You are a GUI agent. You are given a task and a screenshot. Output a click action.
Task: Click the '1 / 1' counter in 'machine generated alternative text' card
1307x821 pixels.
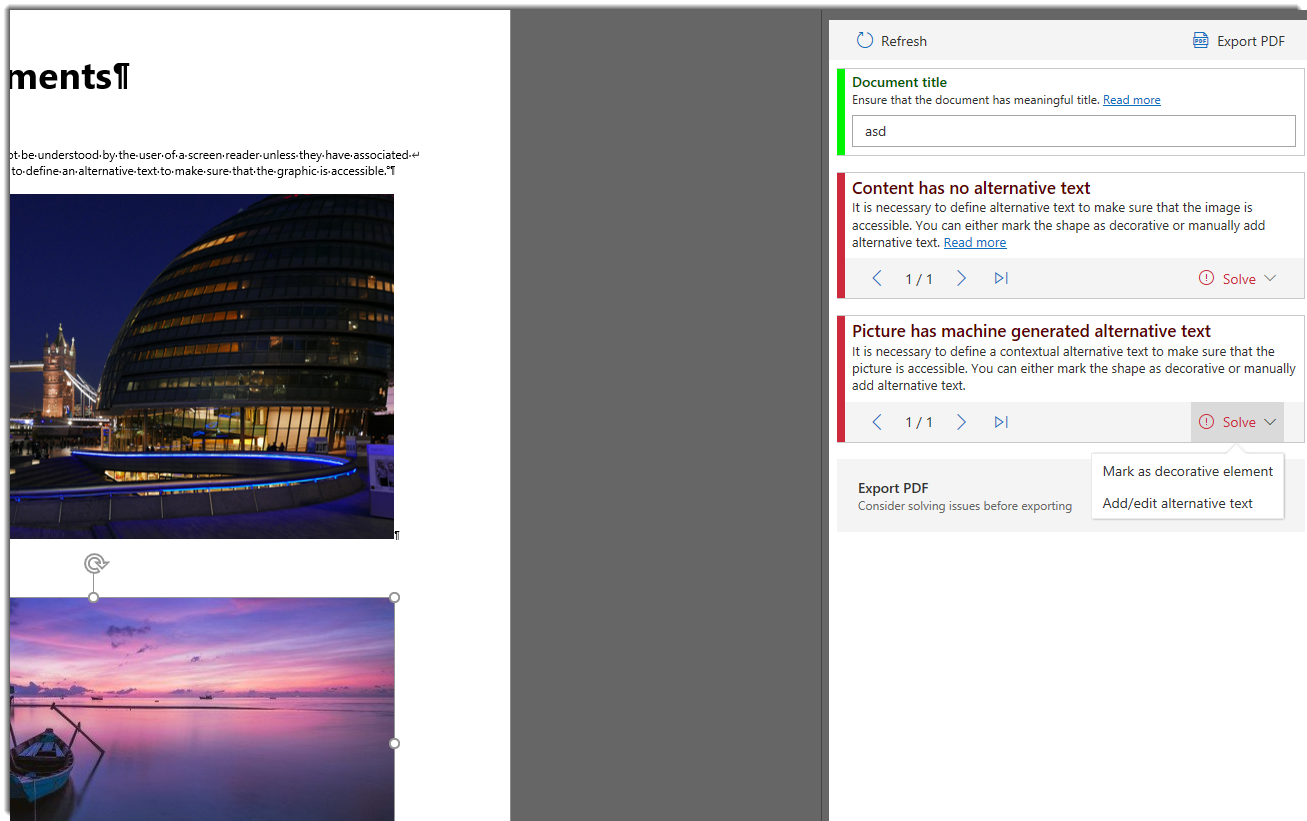click(x=919, y=423)
